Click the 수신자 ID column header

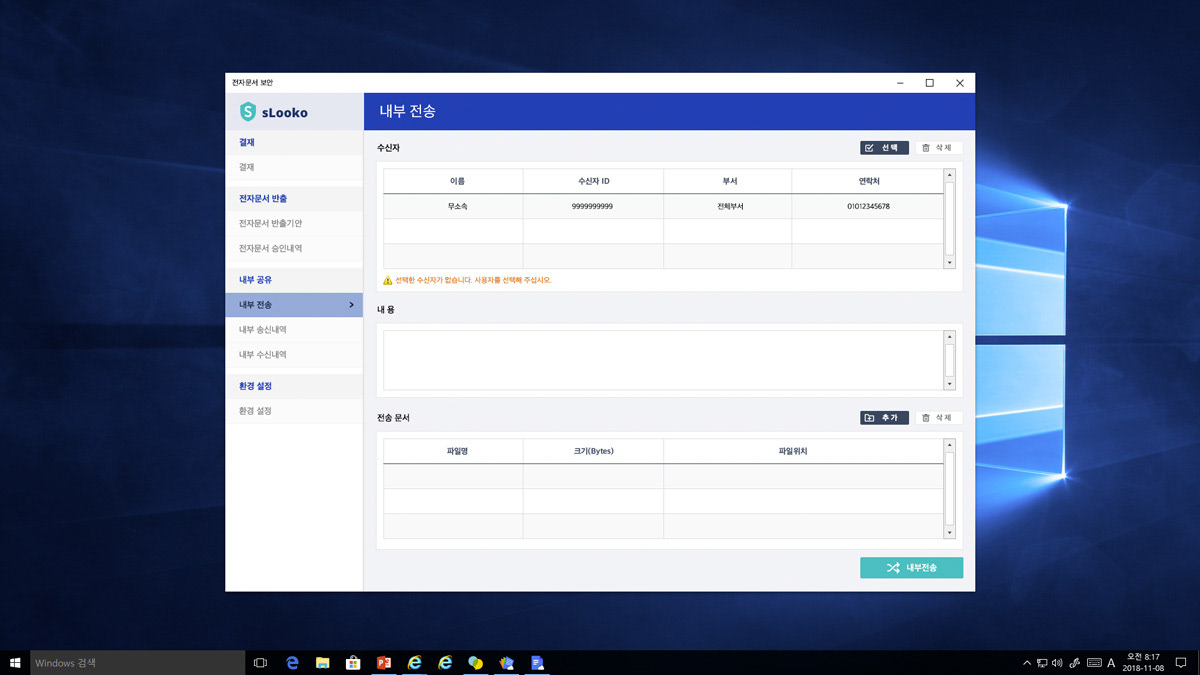[593, 181]
